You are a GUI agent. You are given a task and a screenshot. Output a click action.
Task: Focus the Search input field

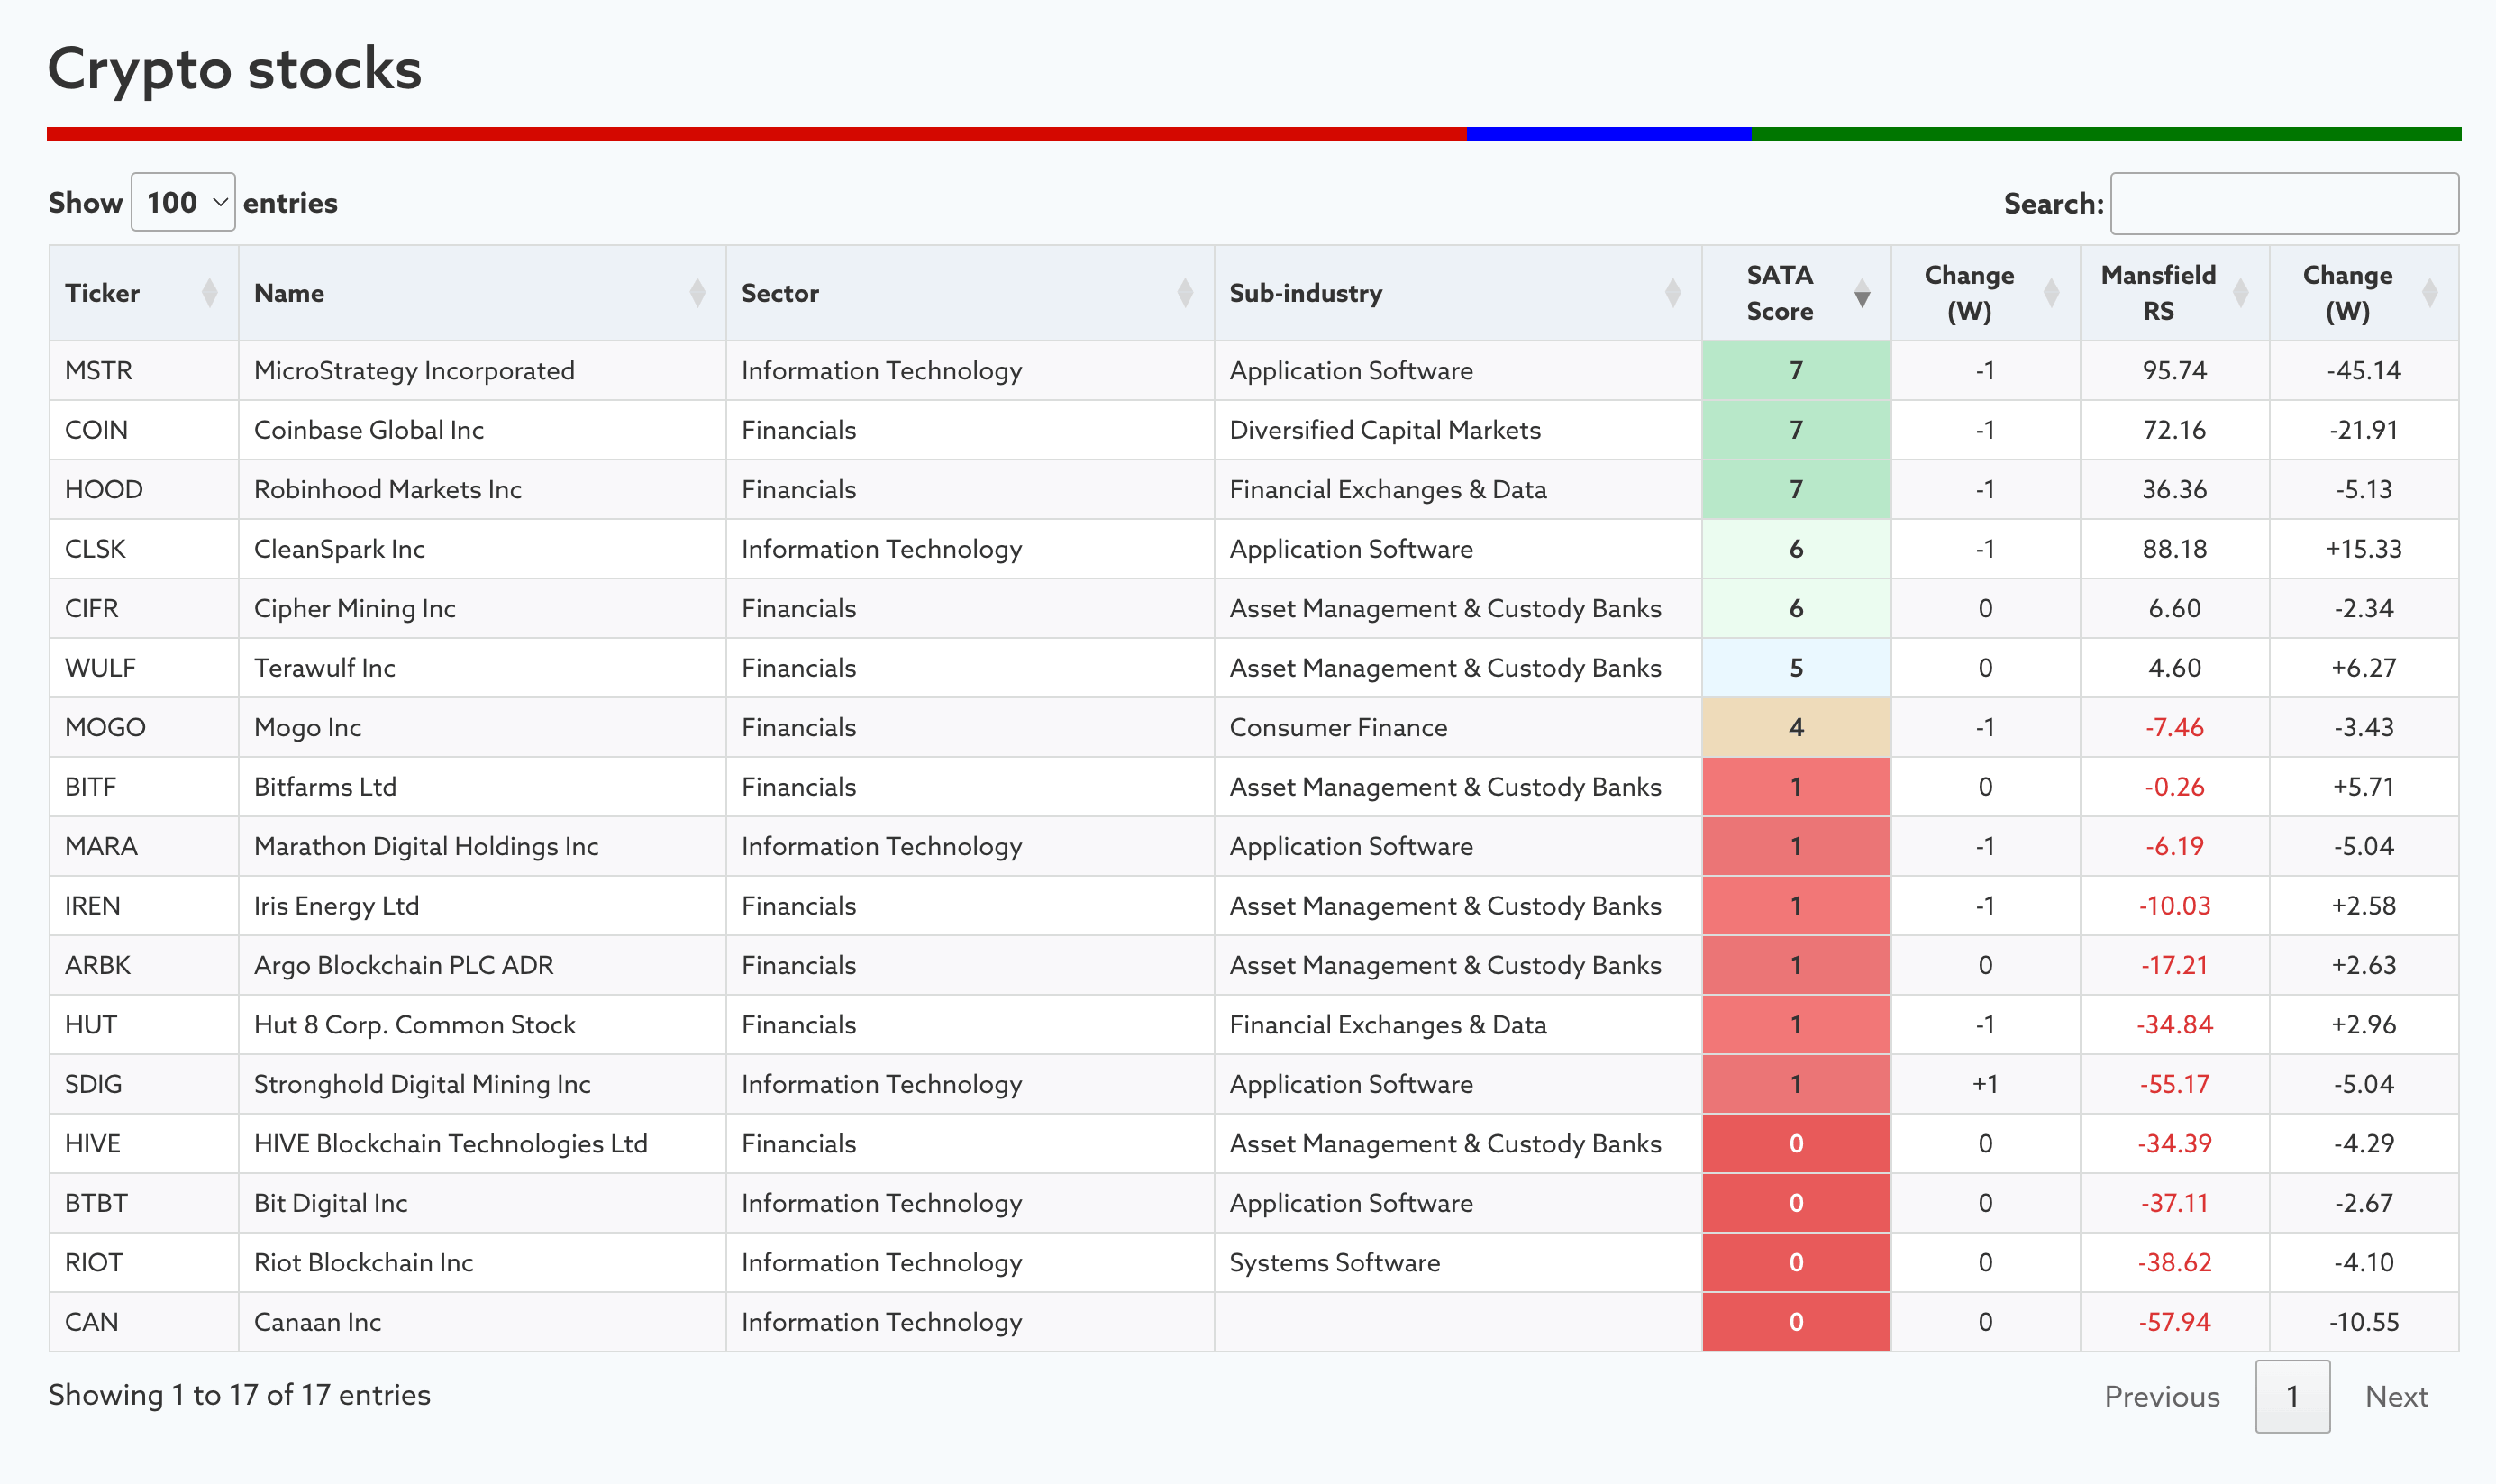point(2284,203)
